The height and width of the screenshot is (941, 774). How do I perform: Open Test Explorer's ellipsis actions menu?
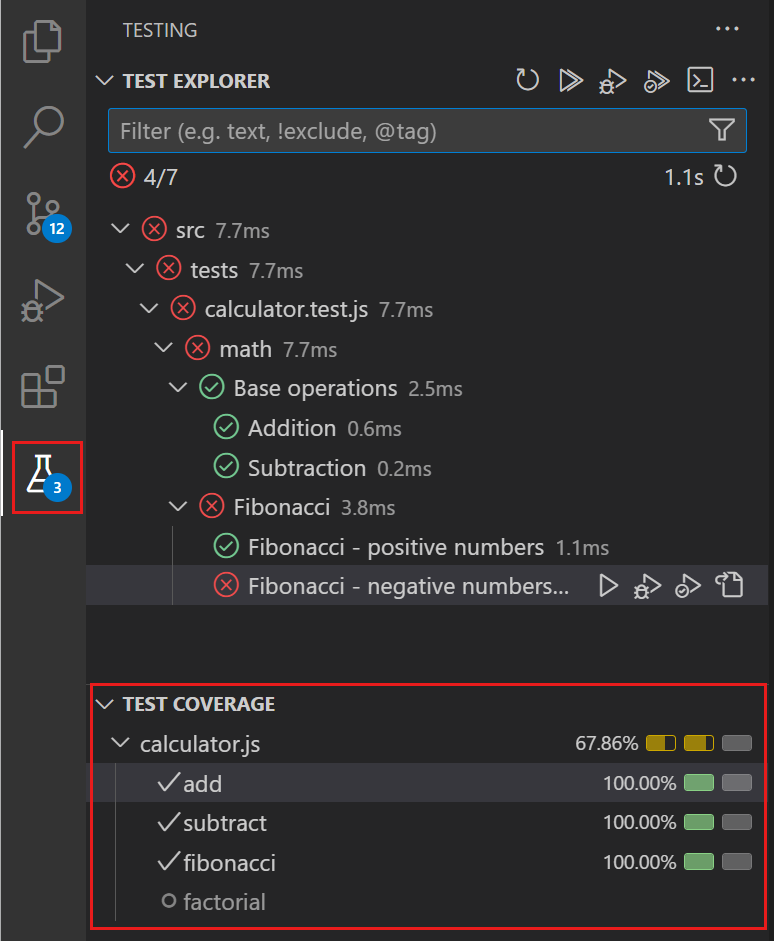tap(743, 80)
